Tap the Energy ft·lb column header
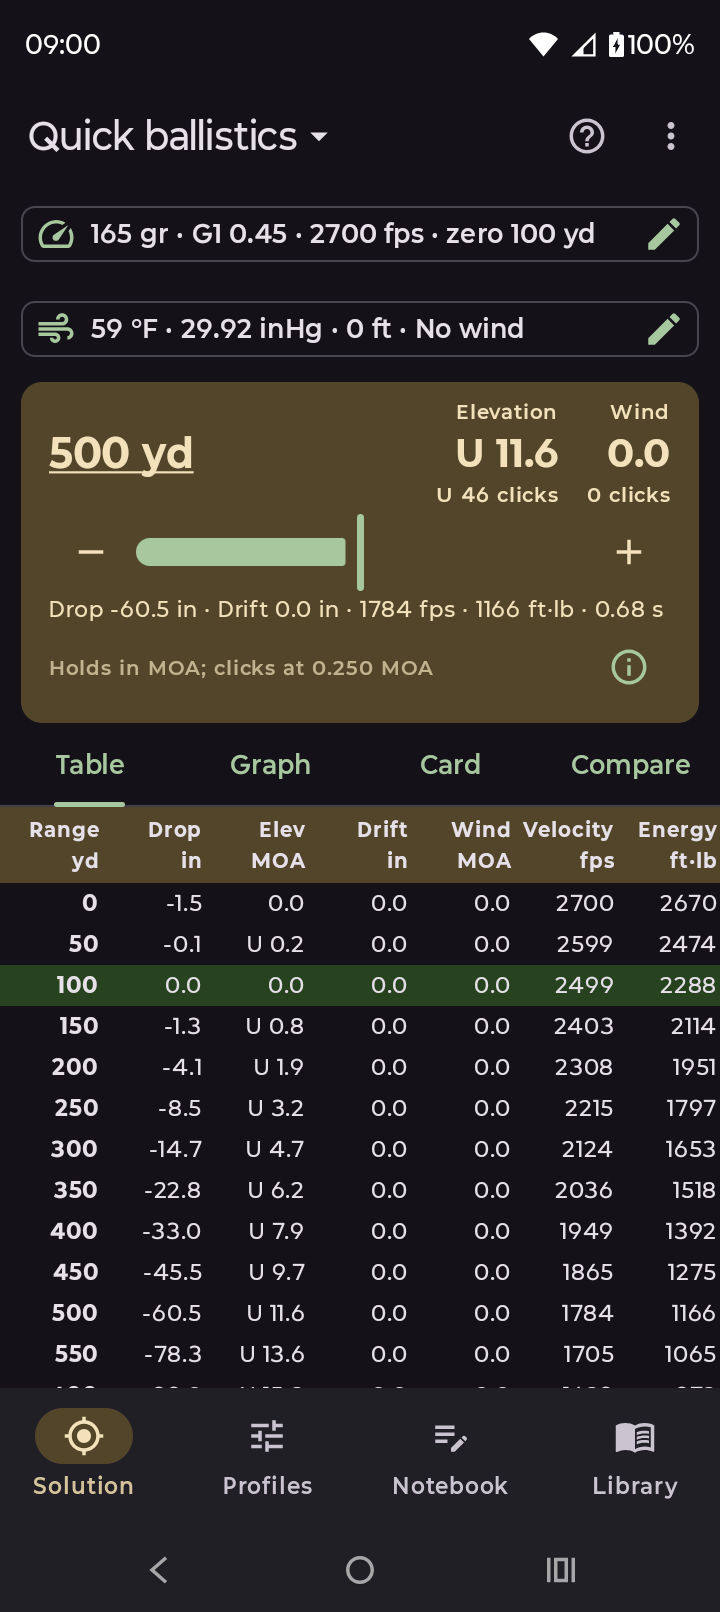 tap(677, 845)
